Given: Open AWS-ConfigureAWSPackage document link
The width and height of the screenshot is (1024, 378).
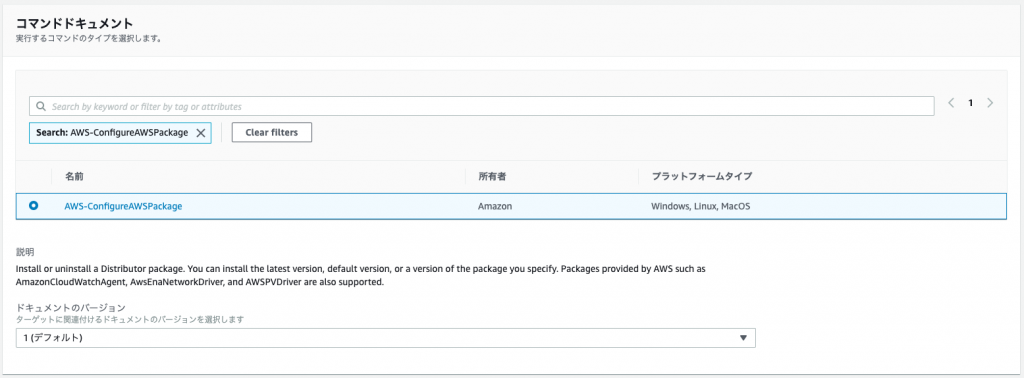Looking at the screenshot, I should [123, 206].
